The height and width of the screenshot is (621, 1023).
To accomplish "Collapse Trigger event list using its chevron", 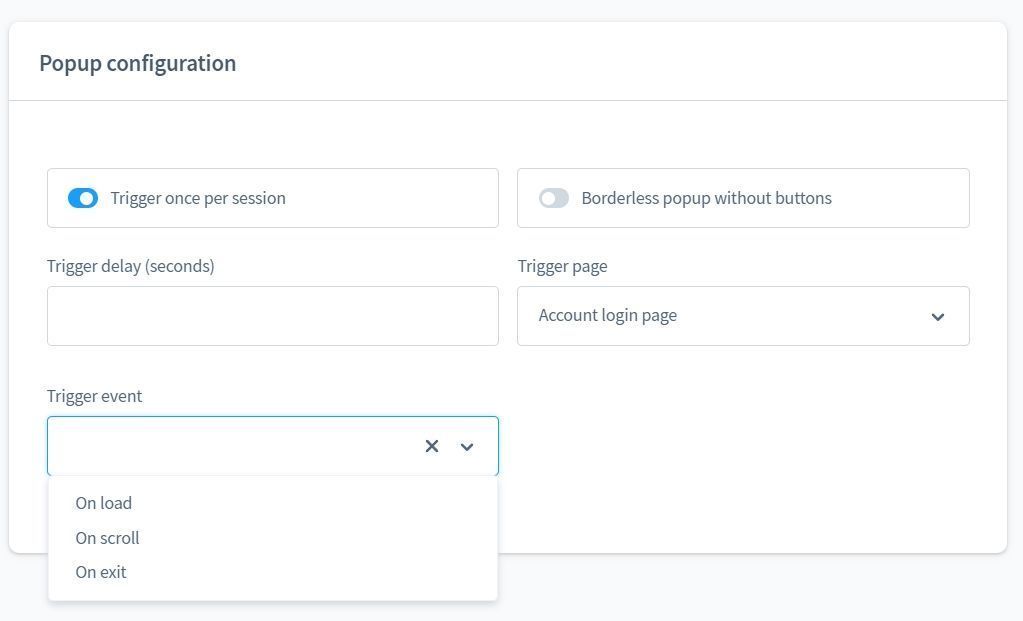I will tap(466, 447).
